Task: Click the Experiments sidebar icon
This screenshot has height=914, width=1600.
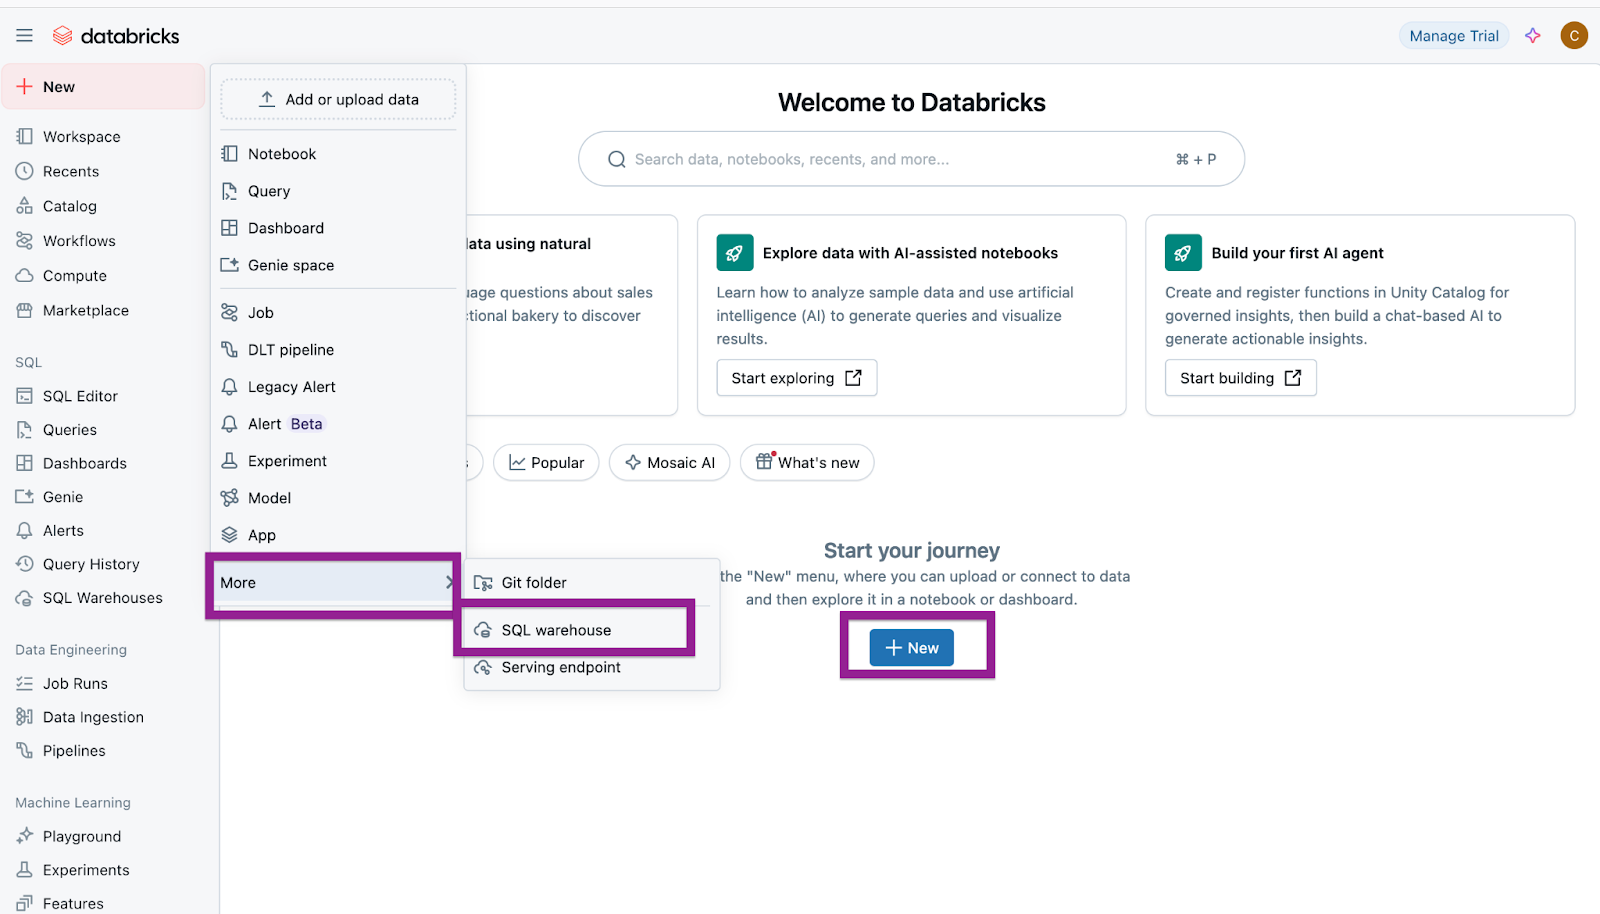Action: pyautogui.click(x=24, y=870)
